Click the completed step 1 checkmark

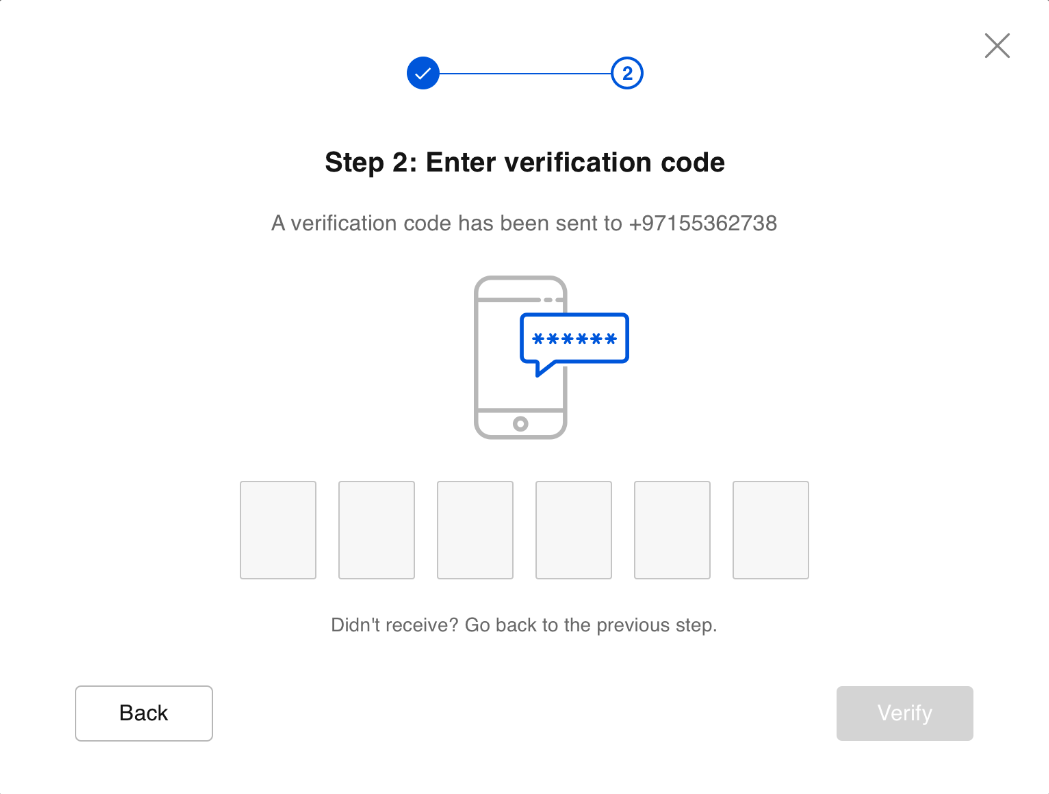point(423,73)
